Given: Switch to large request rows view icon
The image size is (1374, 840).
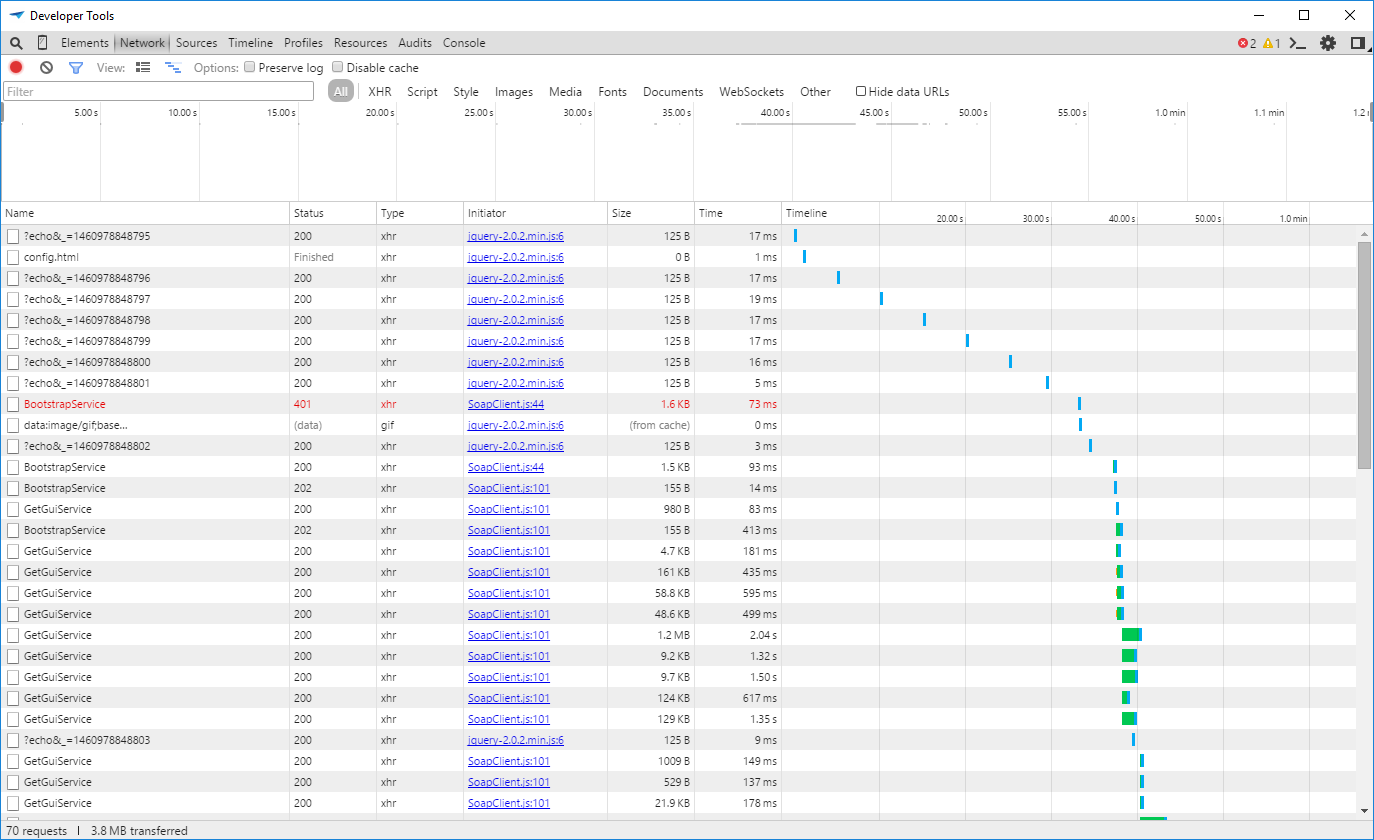Looking at the screenshot, I should pos(143,67).
